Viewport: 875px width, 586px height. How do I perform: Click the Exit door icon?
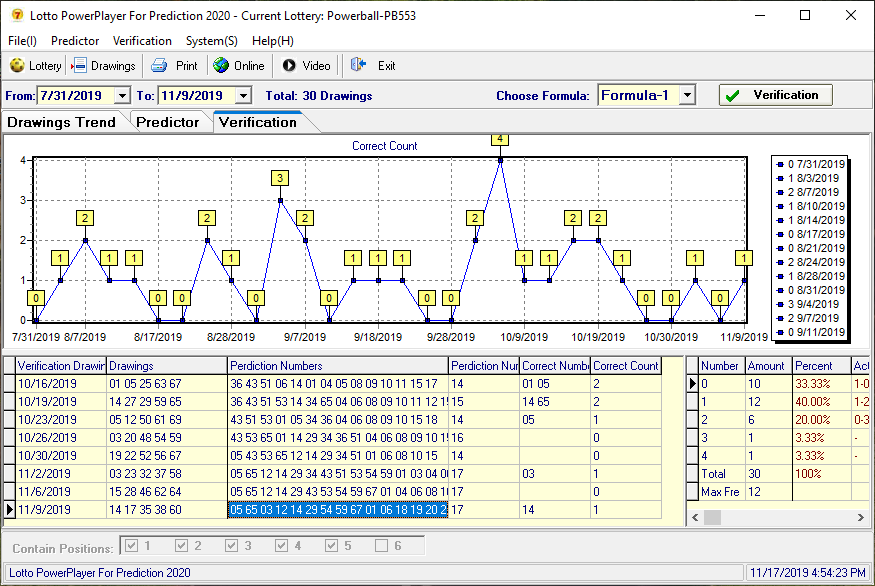358,65
